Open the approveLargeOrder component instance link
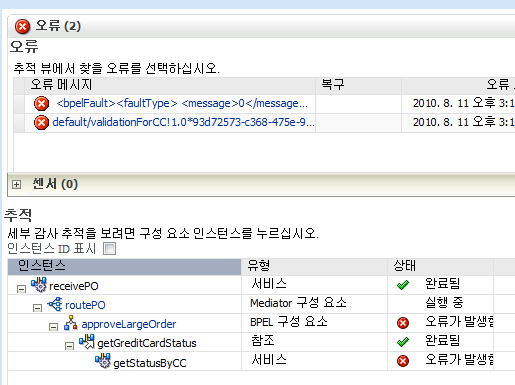515x385 pixels. click(x=129, y=324)
